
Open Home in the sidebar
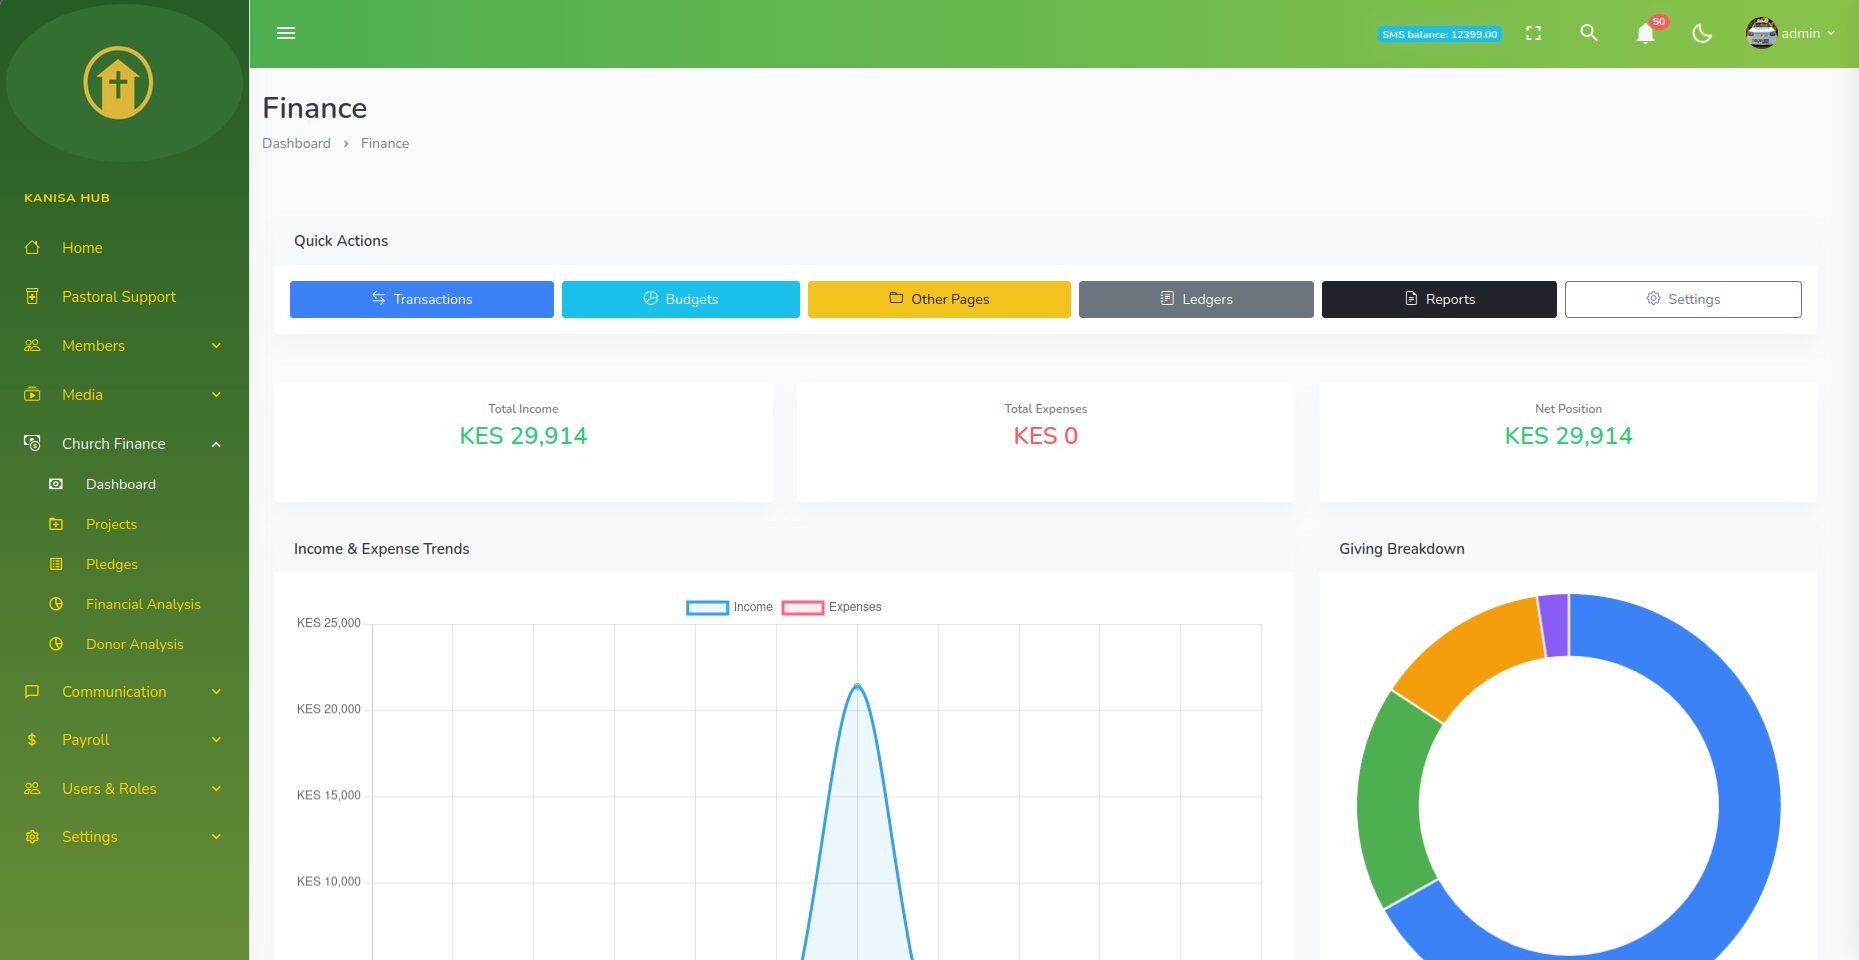(82, 247)
